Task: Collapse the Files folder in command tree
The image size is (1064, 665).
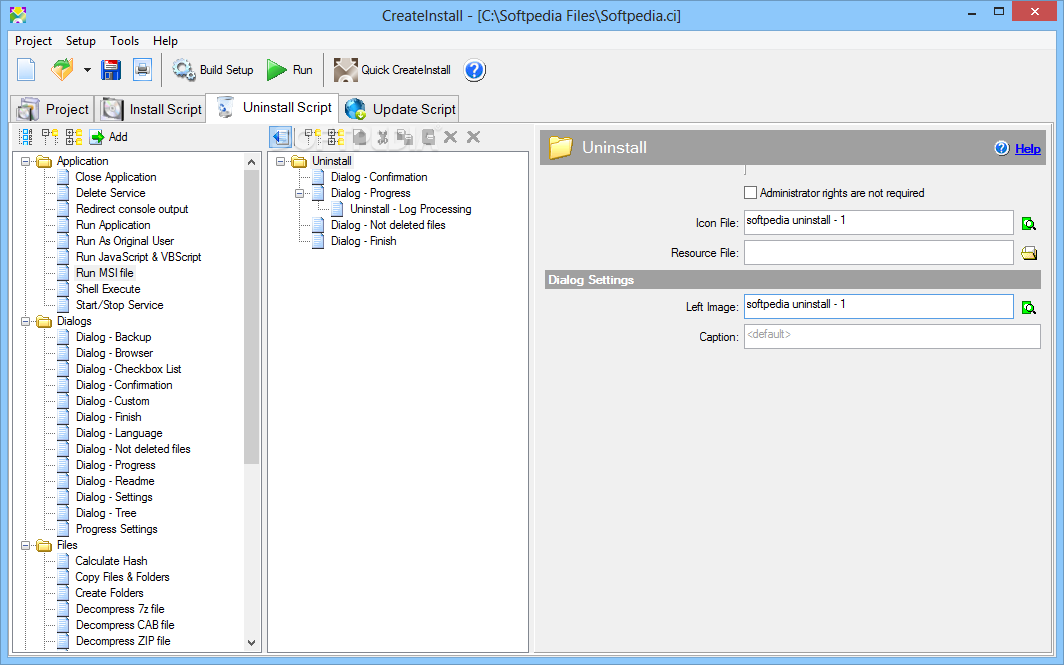Action: pos(26,546)
